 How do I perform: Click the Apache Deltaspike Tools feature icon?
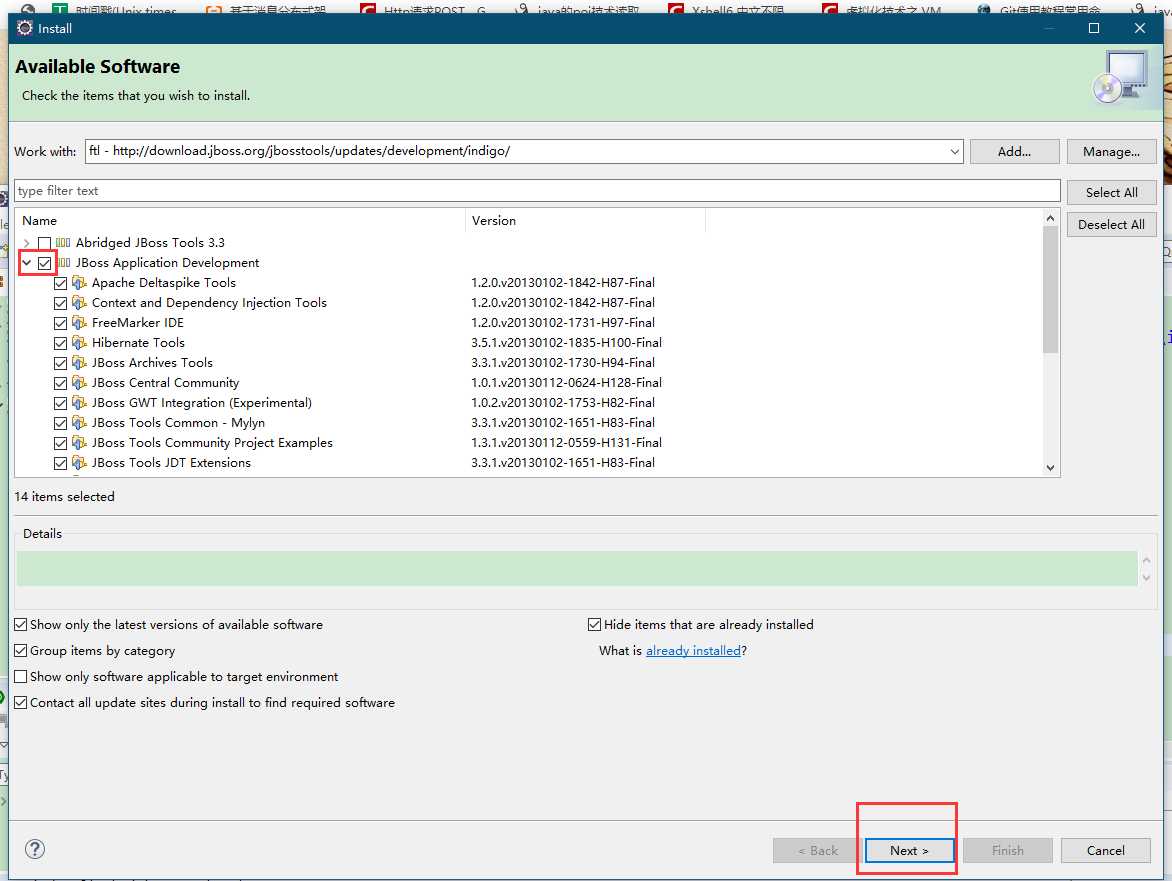click(x=79, y=282)
